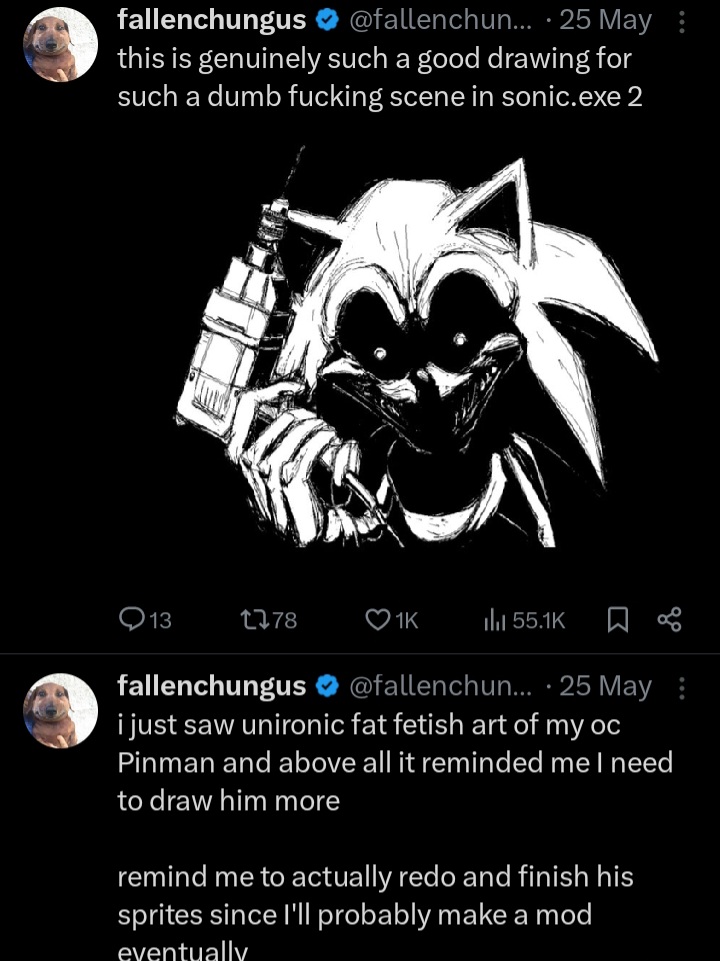Like the sonic.exe 2 drawing tweet
Screen dimensions: 720x961
click(x=377, y=621)
